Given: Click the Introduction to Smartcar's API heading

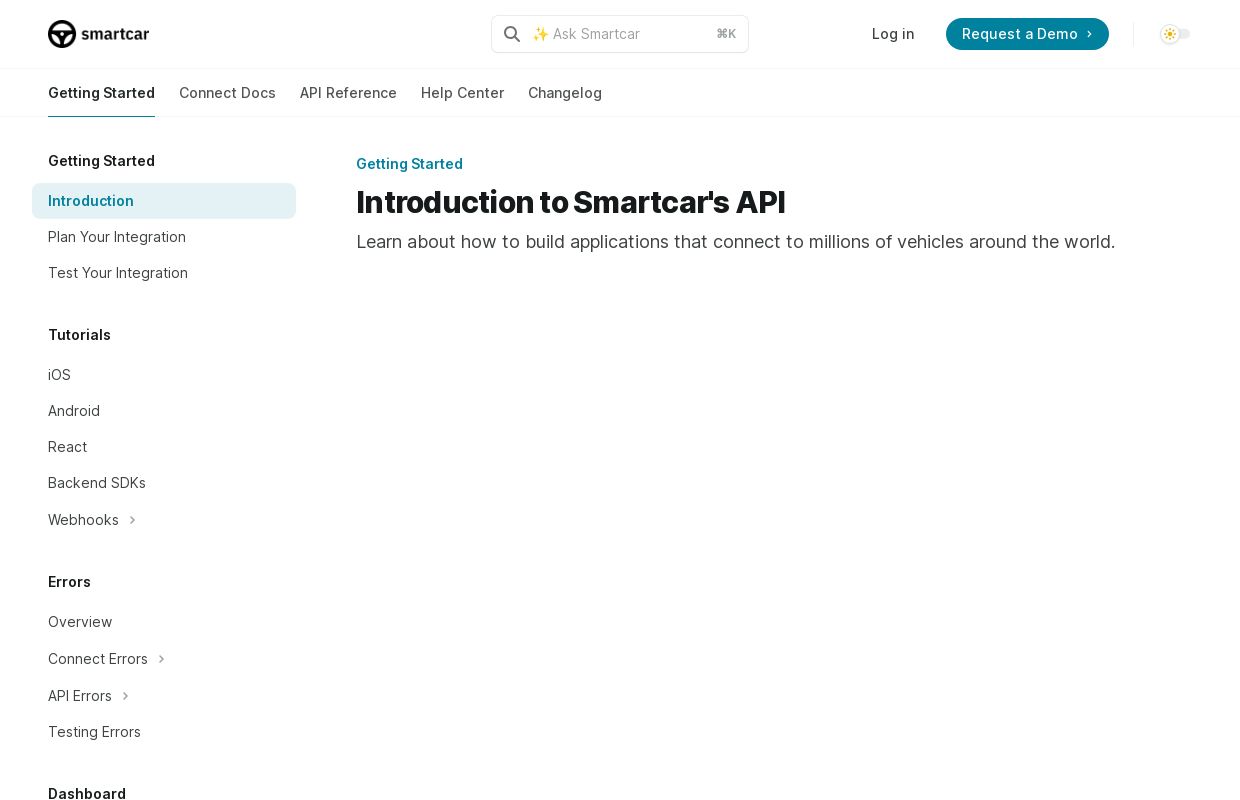Looking at the screenshot, I should tap(571, 202).
